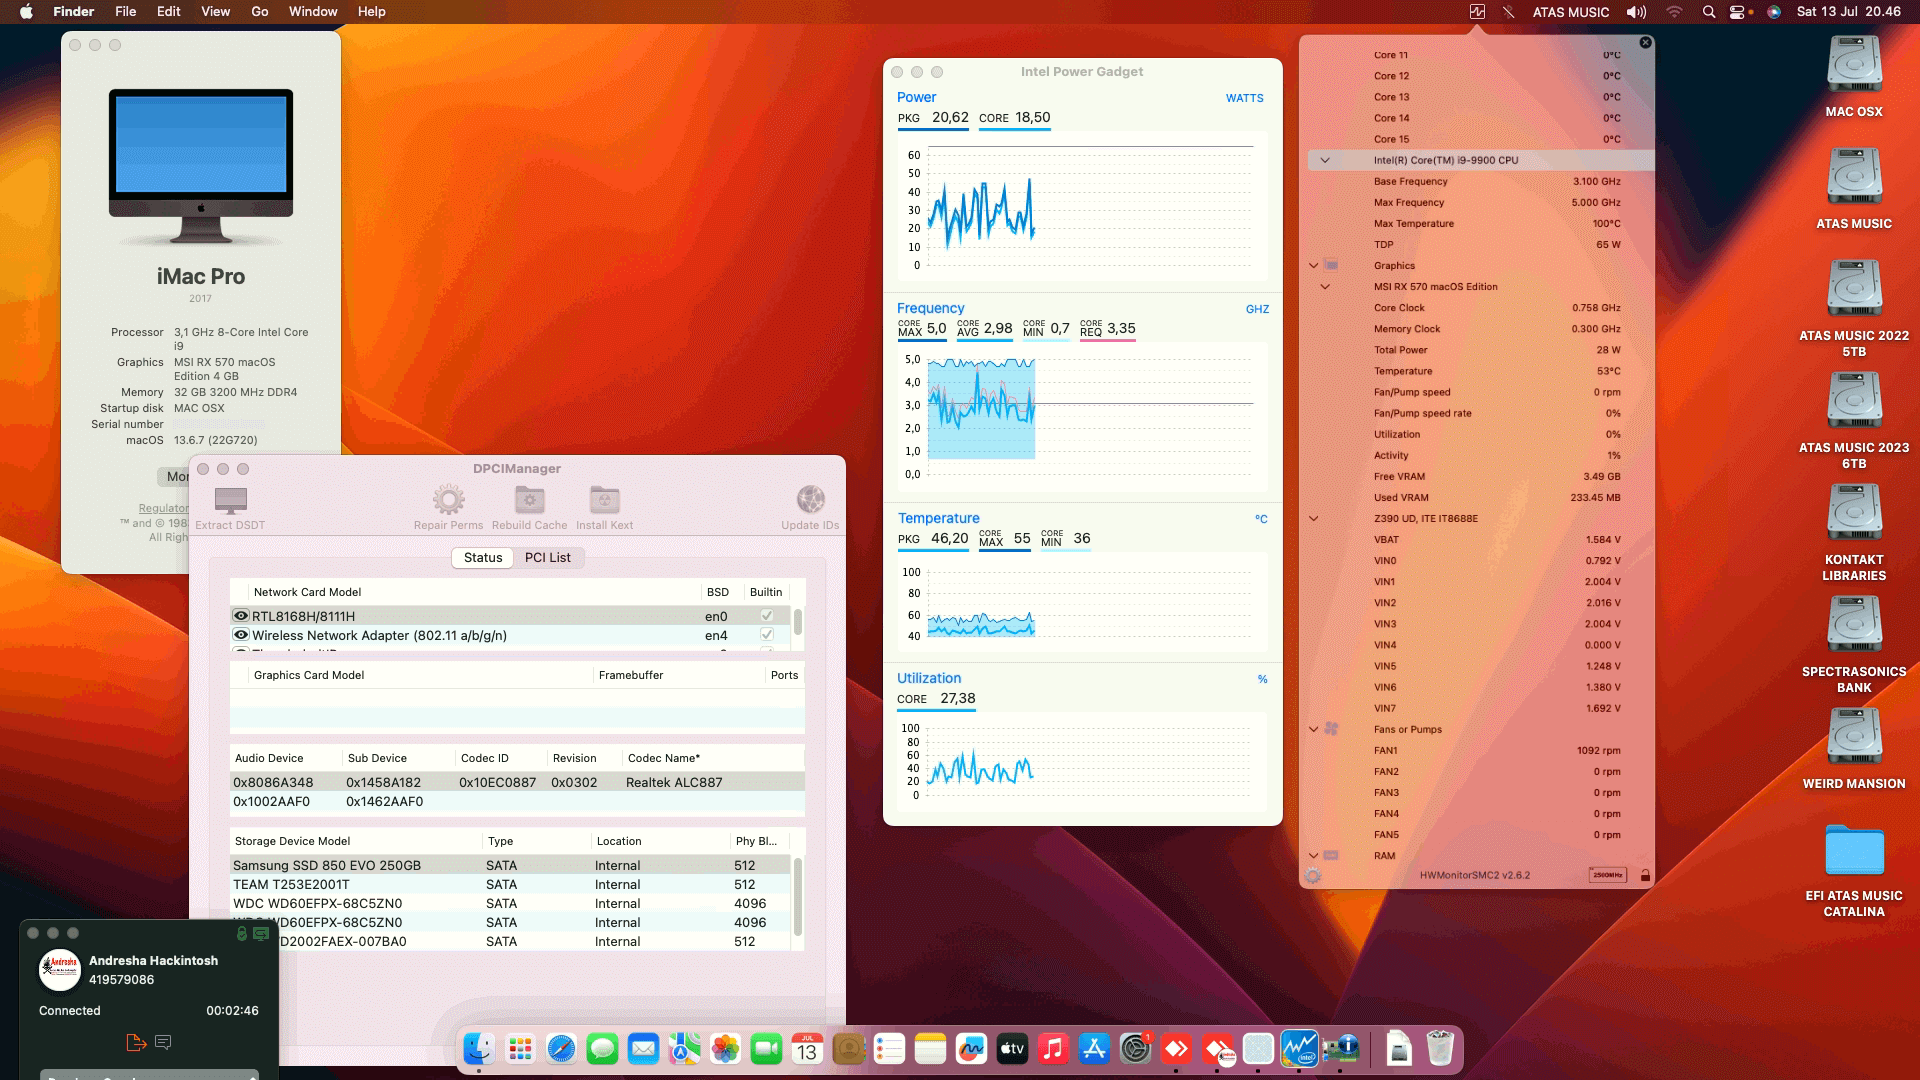Toggle Builtin checkbox for Wireless Network Adapter

[x=767, y=635]
